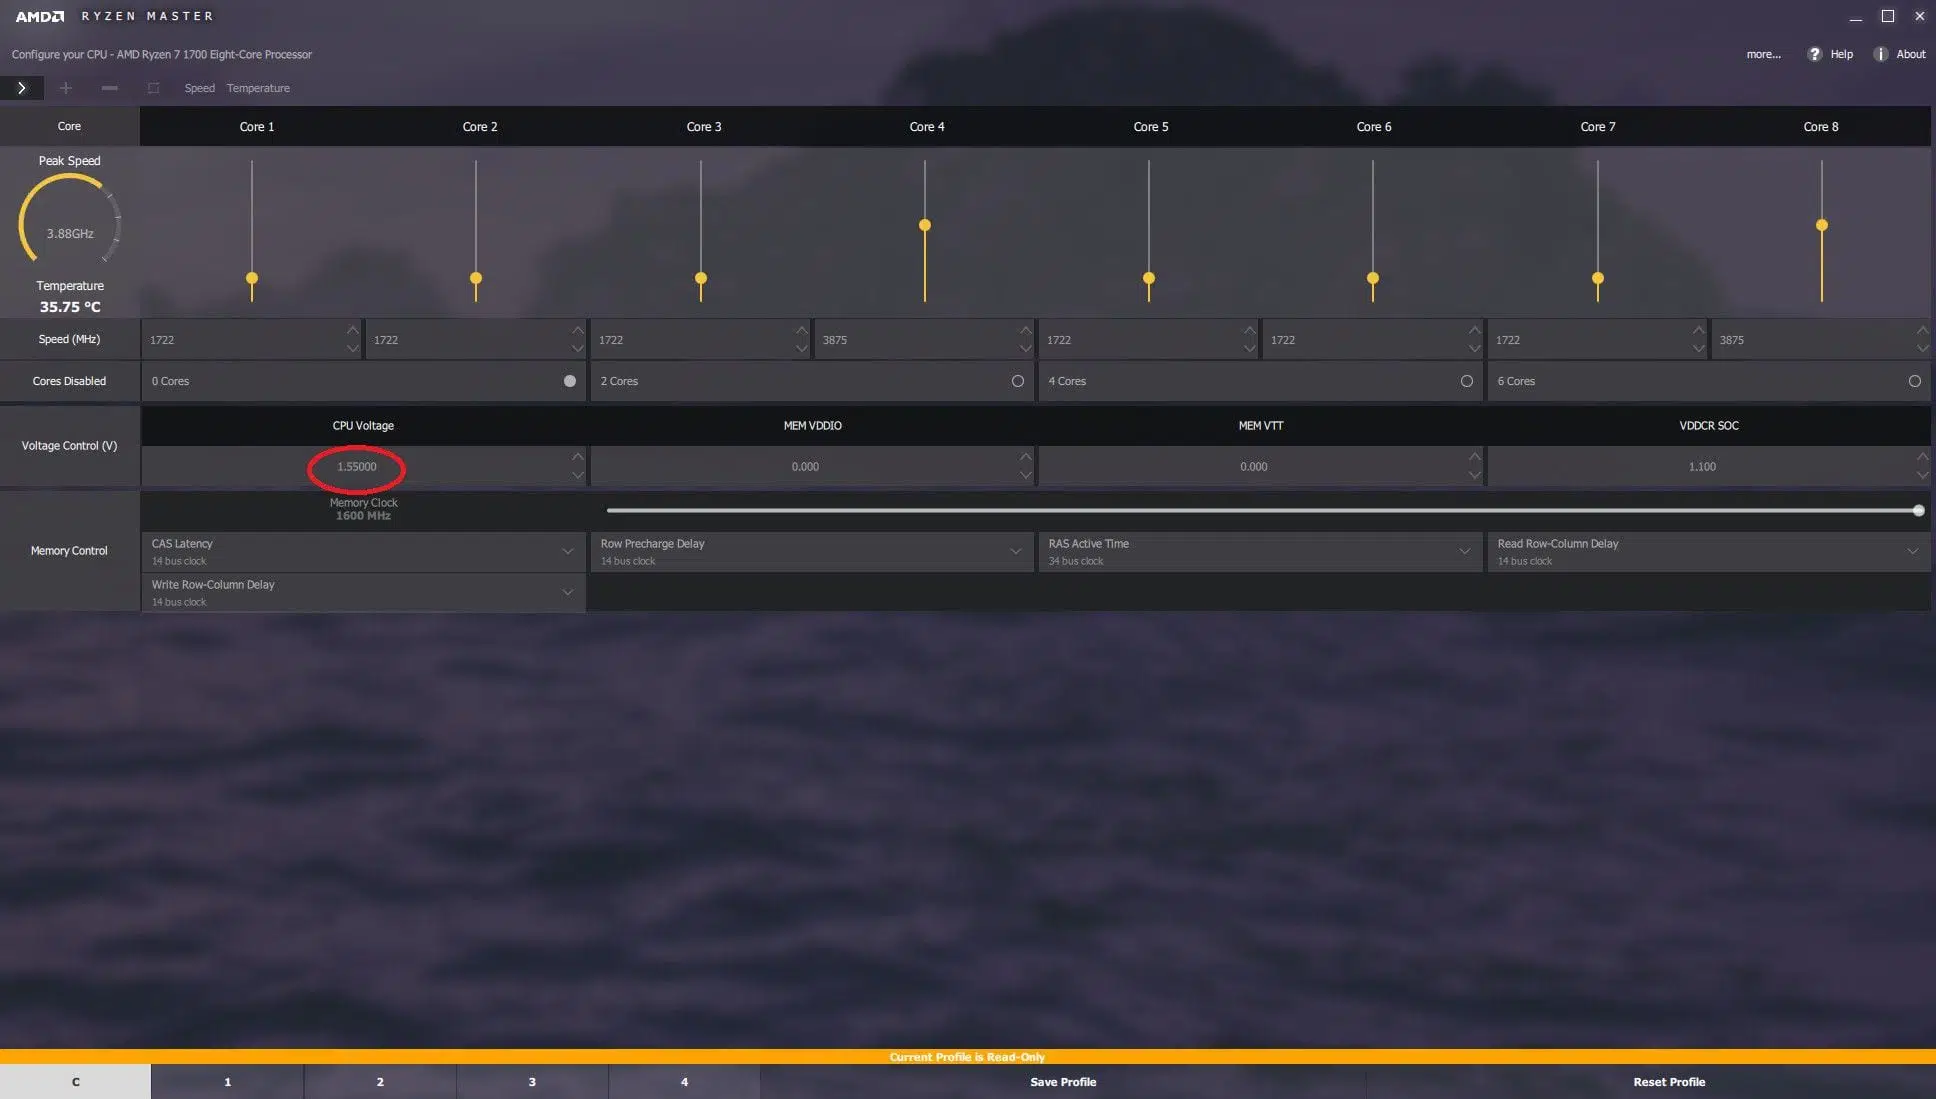
Task: Click the Core 4 speed slider handle
Action: click(925, 225)
